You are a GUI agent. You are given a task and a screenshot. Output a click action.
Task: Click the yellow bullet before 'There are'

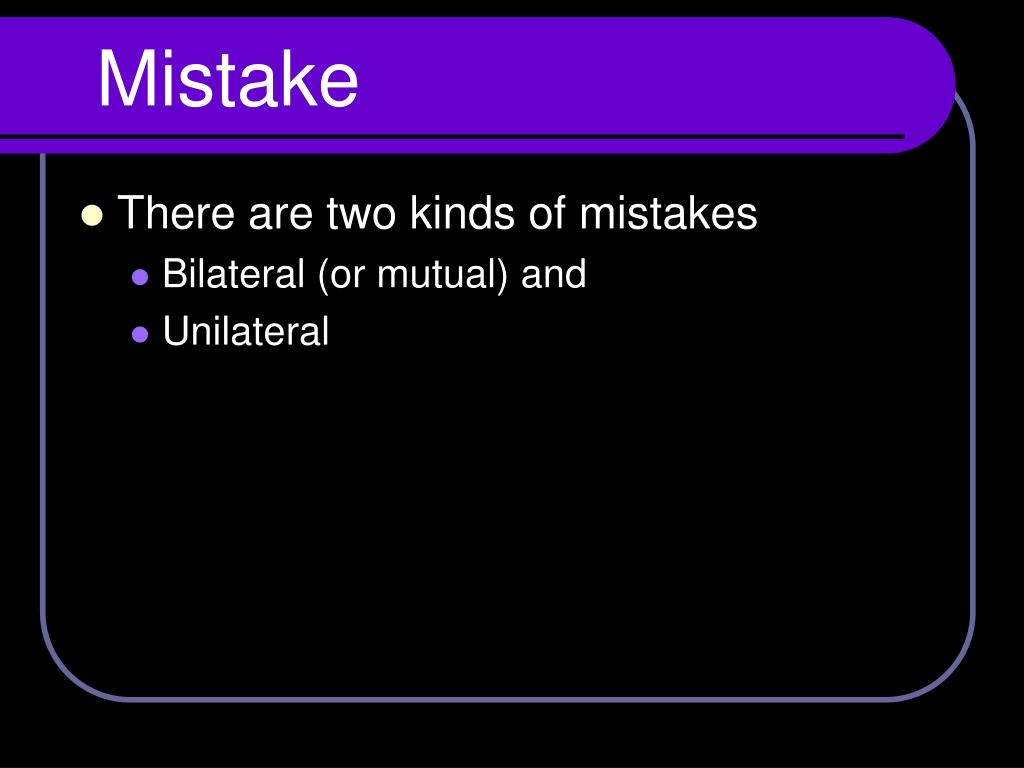[92, 215]
